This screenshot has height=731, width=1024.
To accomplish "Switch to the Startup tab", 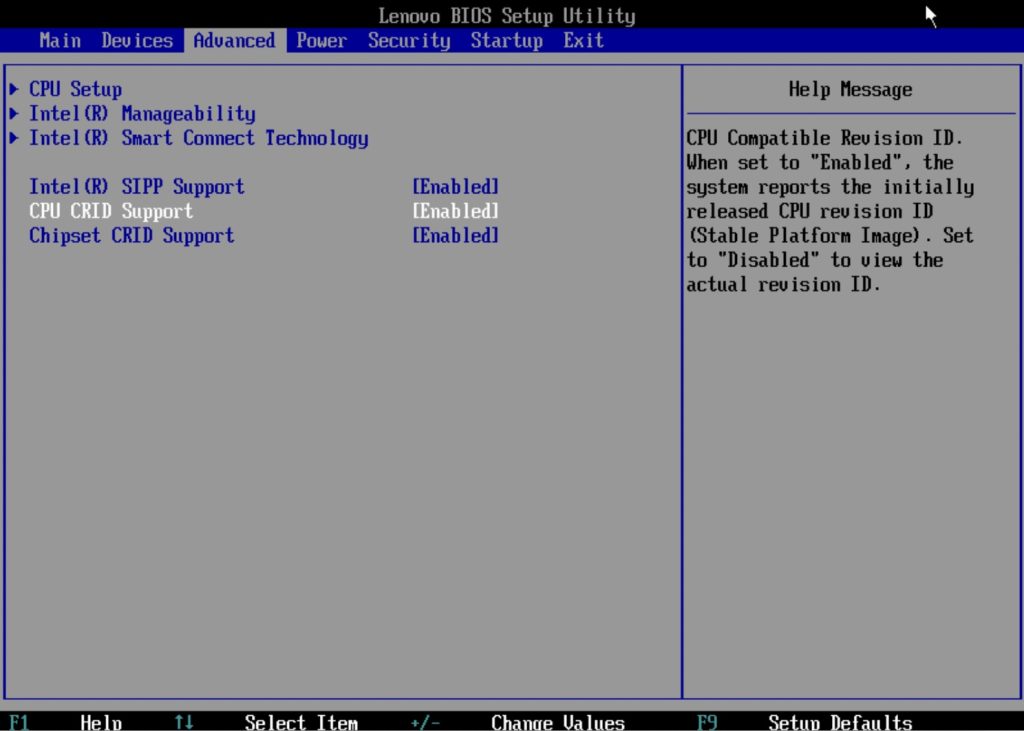I will pos(507,41).
